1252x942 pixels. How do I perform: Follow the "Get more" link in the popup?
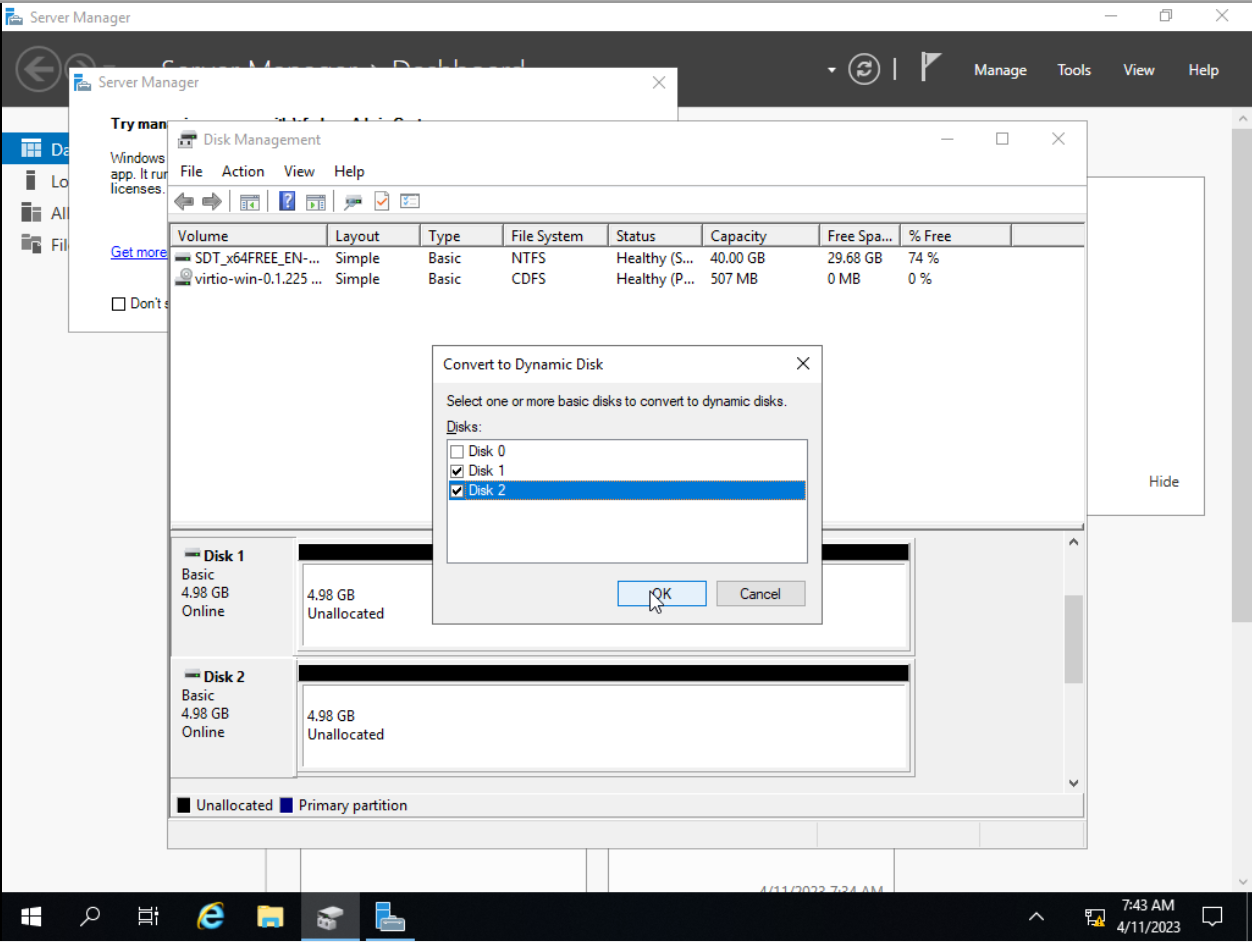coord(138,252)
